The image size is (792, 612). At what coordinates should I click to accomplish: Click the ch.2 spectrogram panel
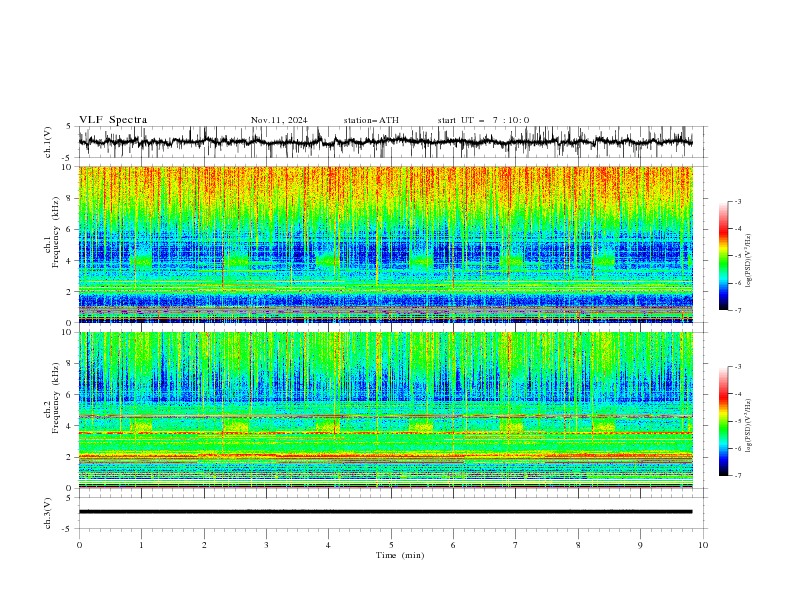pyautogui.click(x=385, y=410)
